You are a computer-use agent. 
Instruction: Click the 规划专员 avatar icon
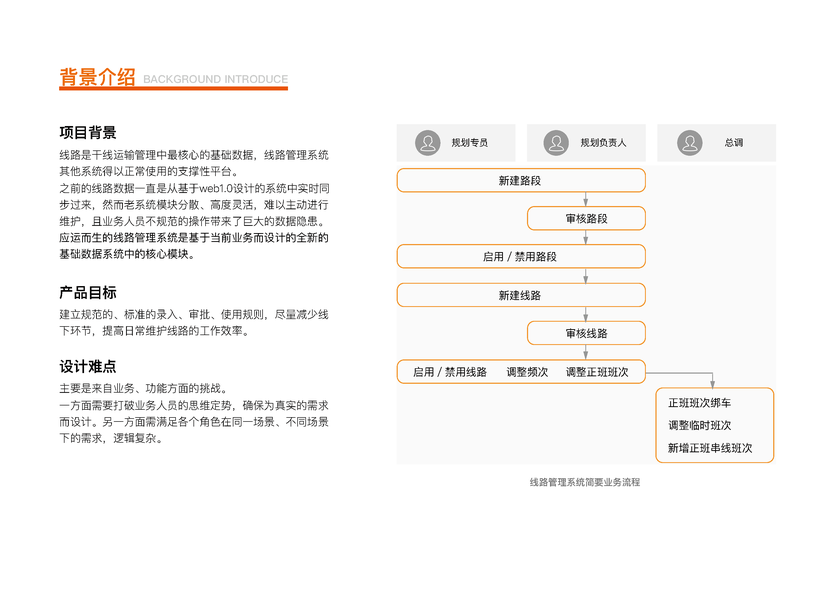coord(428,143)
